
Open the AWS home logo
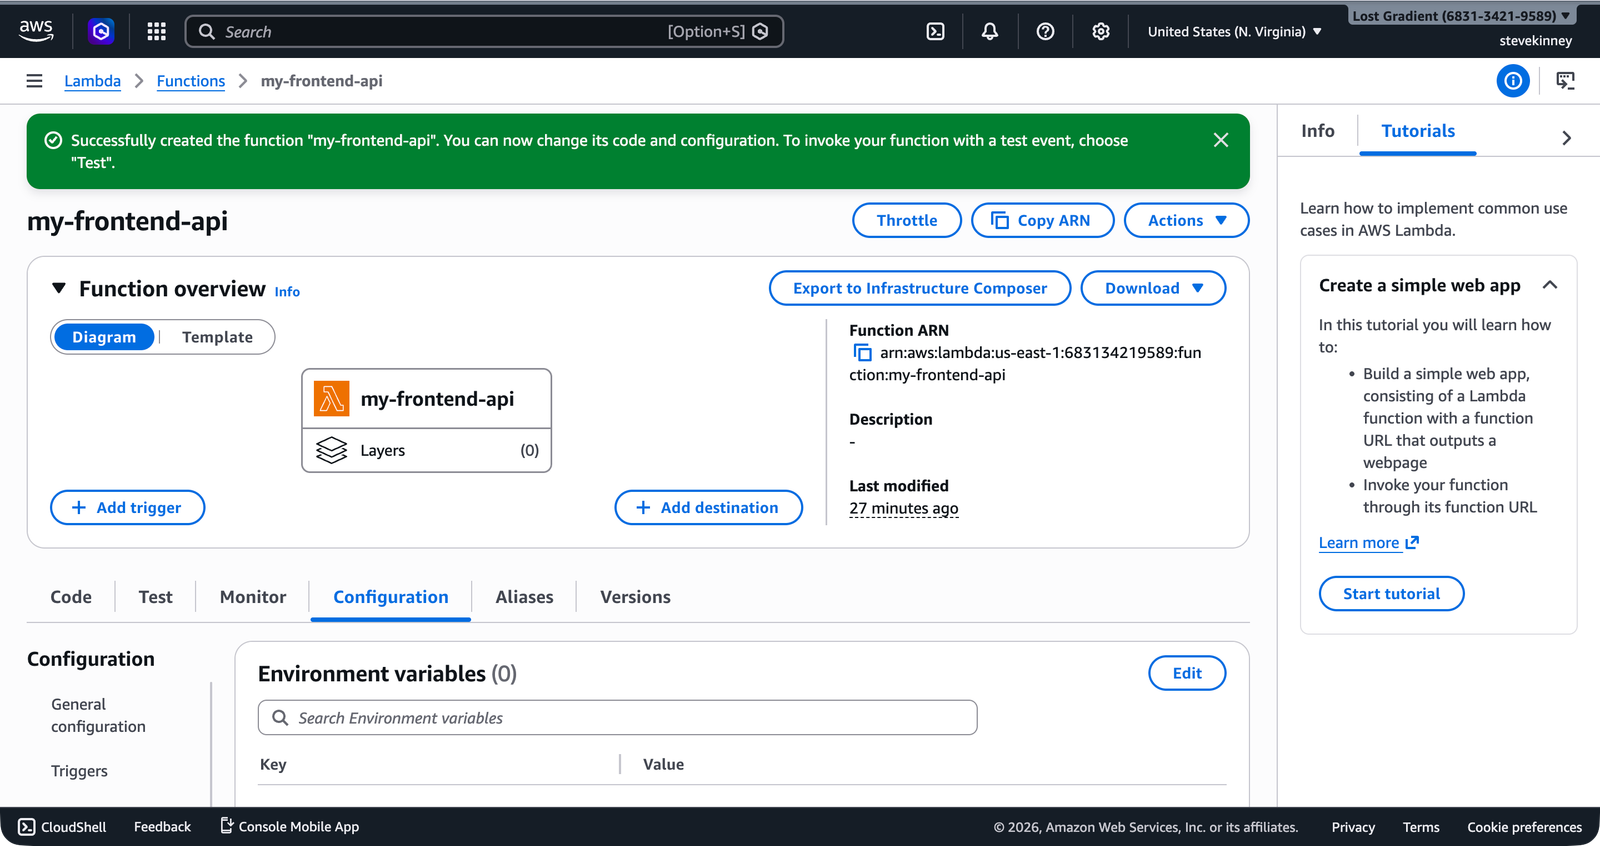[36, 31]
